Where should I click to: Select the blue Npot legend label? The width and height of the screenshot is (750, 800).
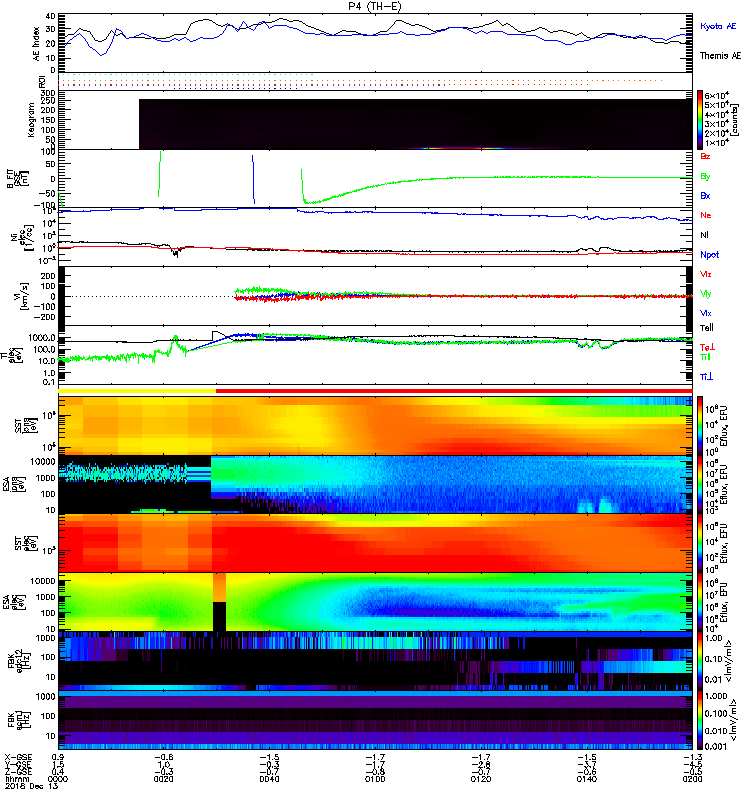(710, 255)
